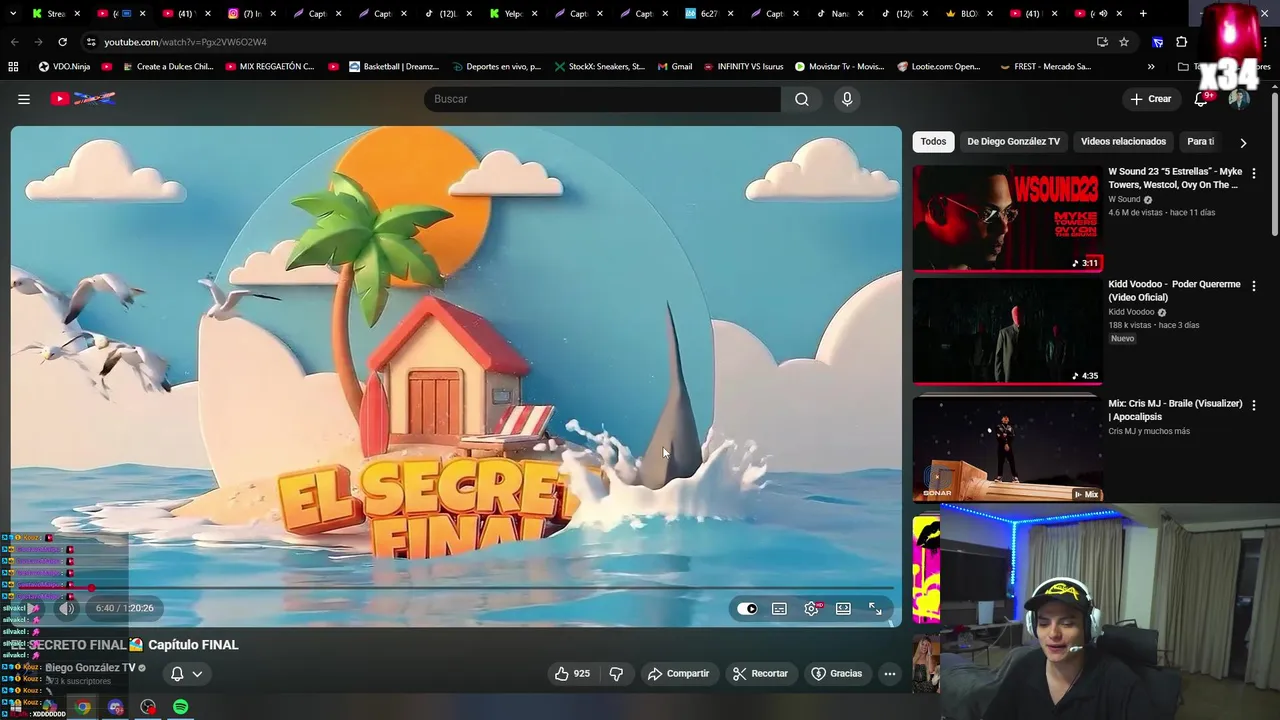This screenshot has height=720, width=1280.
Task: Open the INFINITY VS Isurus bookmark
Action: [x=744, y=67]
